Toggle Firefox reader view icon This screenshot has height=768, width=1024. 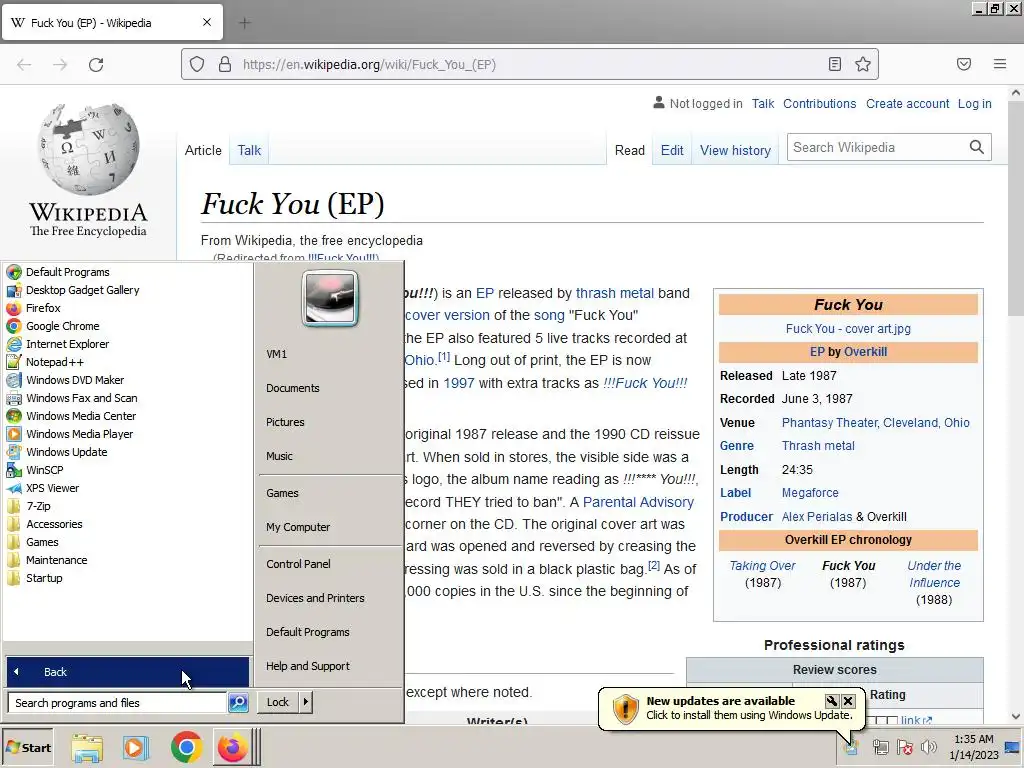coord(835,64)
